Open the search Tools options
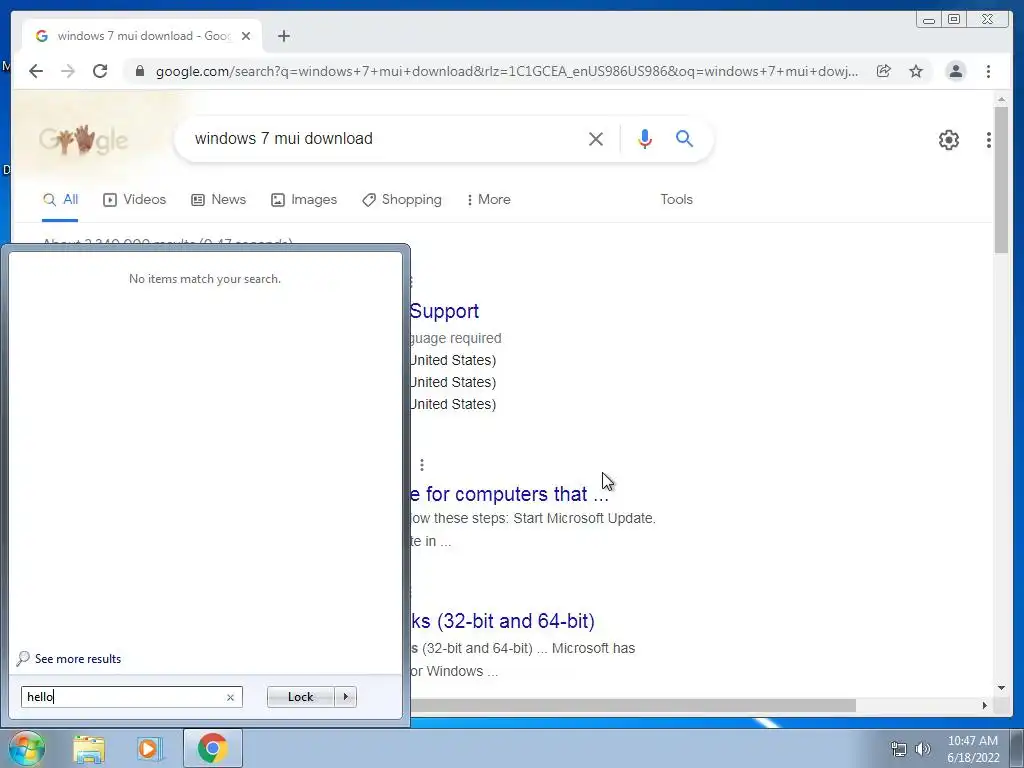1024x768 pixels. tap(677, 199)
